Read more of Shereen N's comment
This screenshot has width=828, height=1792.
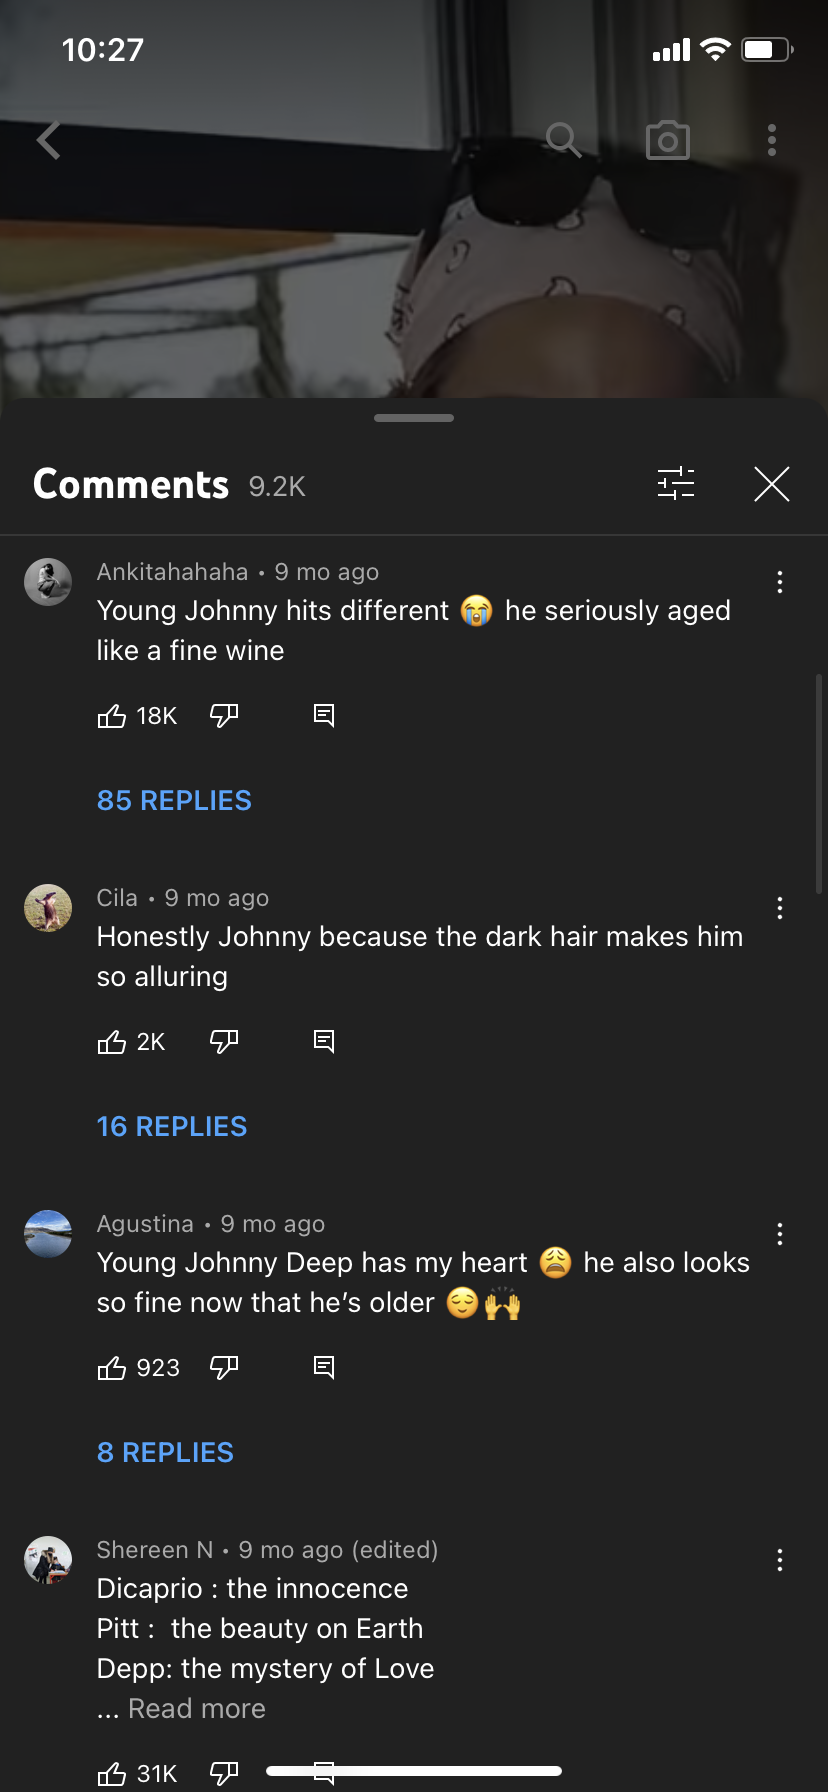click(x=197, y=1709)
